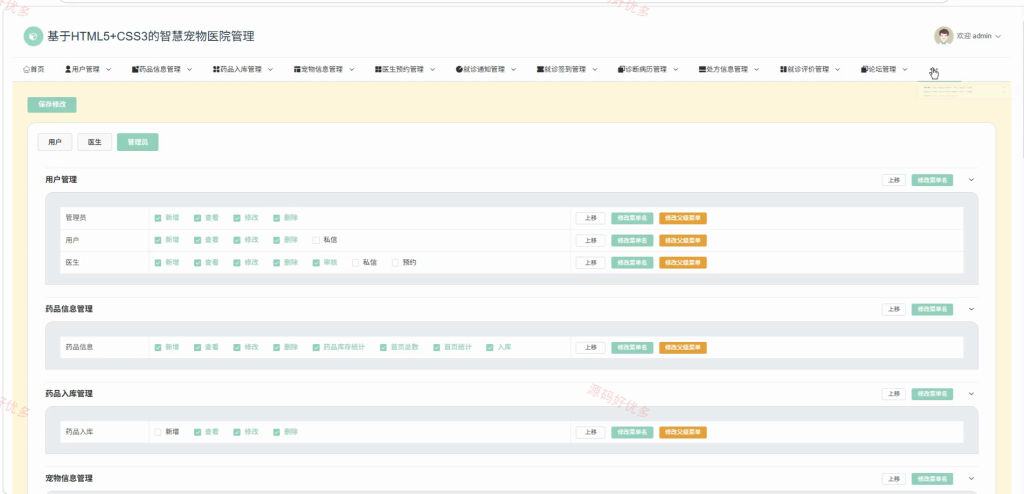This screenshot has width=1024, height=494.
Task: Click the page title 基于HTML5+CSS3的智慧宠物医院管理
Action: click(x=151, y=37)
